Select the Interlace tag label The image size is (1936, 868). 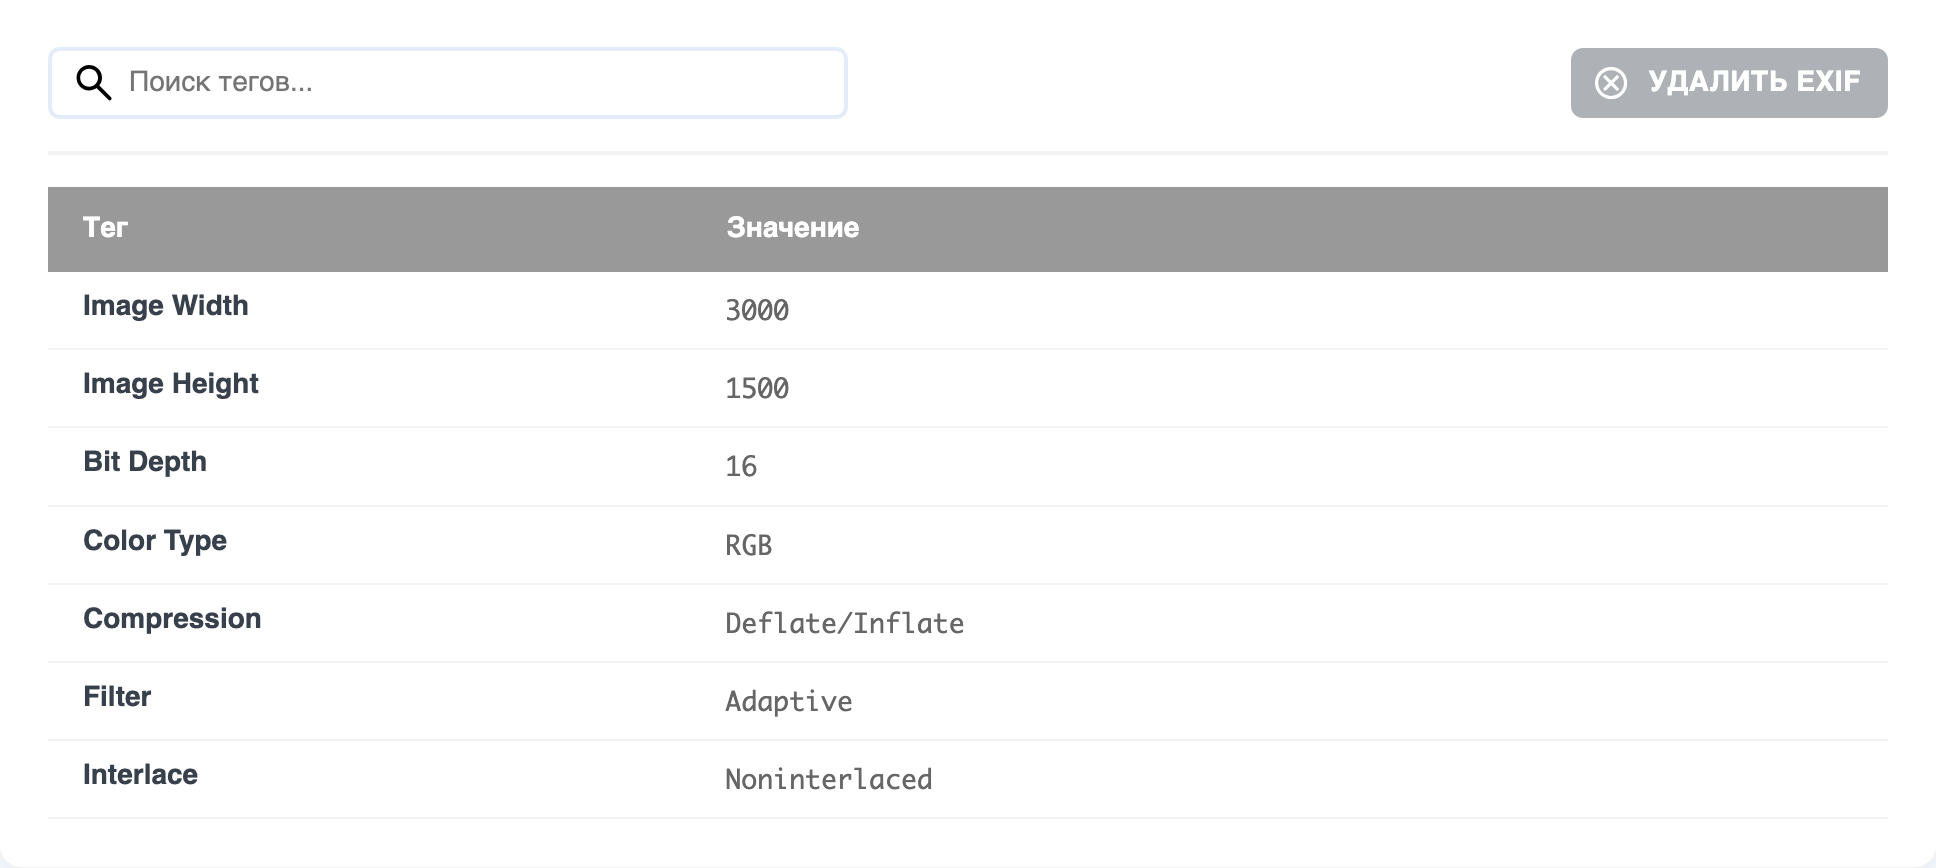[140, 775]
